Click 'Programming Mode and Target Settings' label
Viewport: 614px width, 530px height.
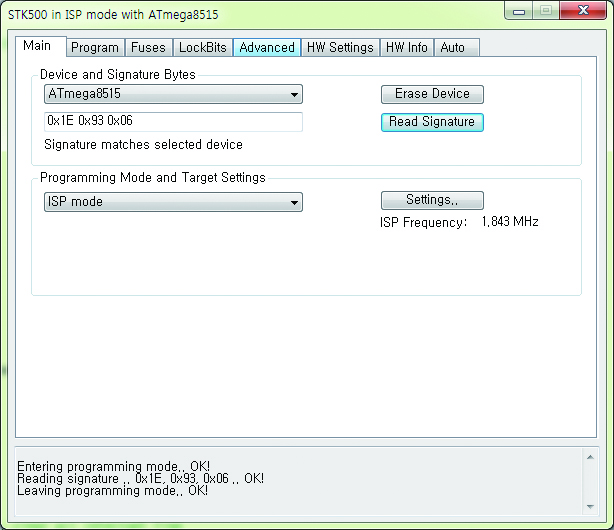tap(153, 177)
